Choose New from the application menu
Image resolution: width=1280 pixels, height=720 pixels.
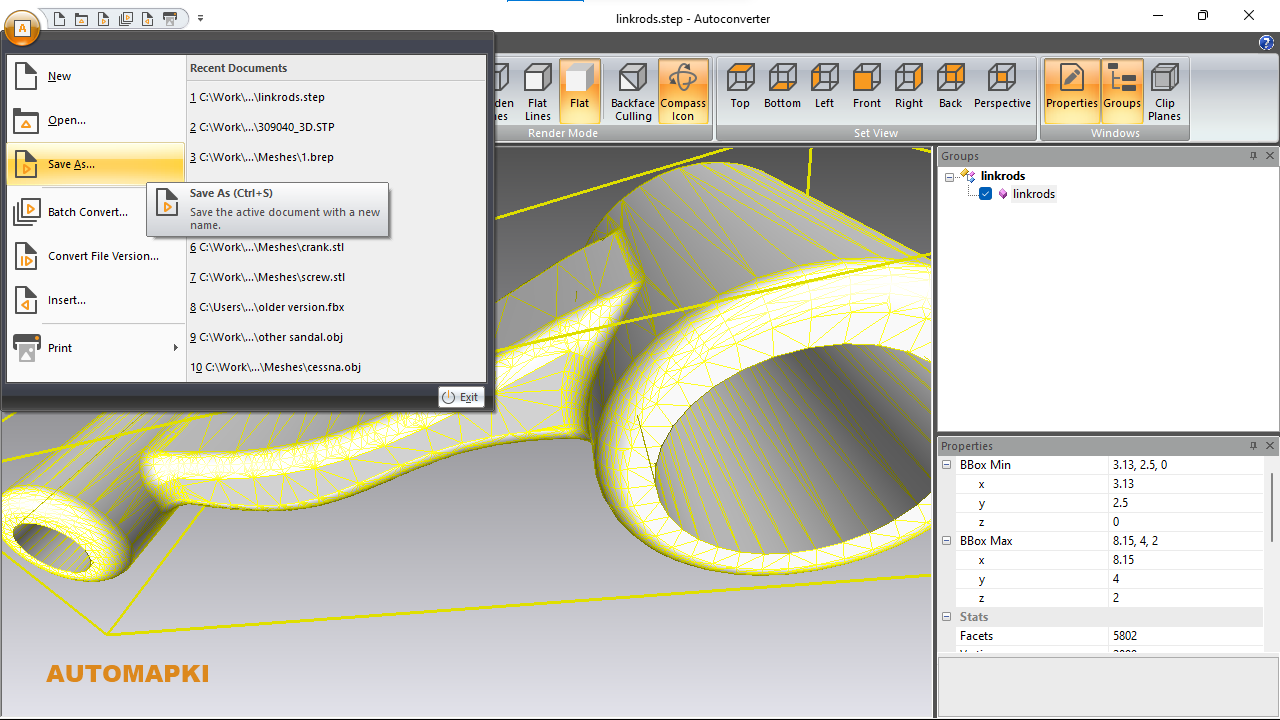[96, 76]
